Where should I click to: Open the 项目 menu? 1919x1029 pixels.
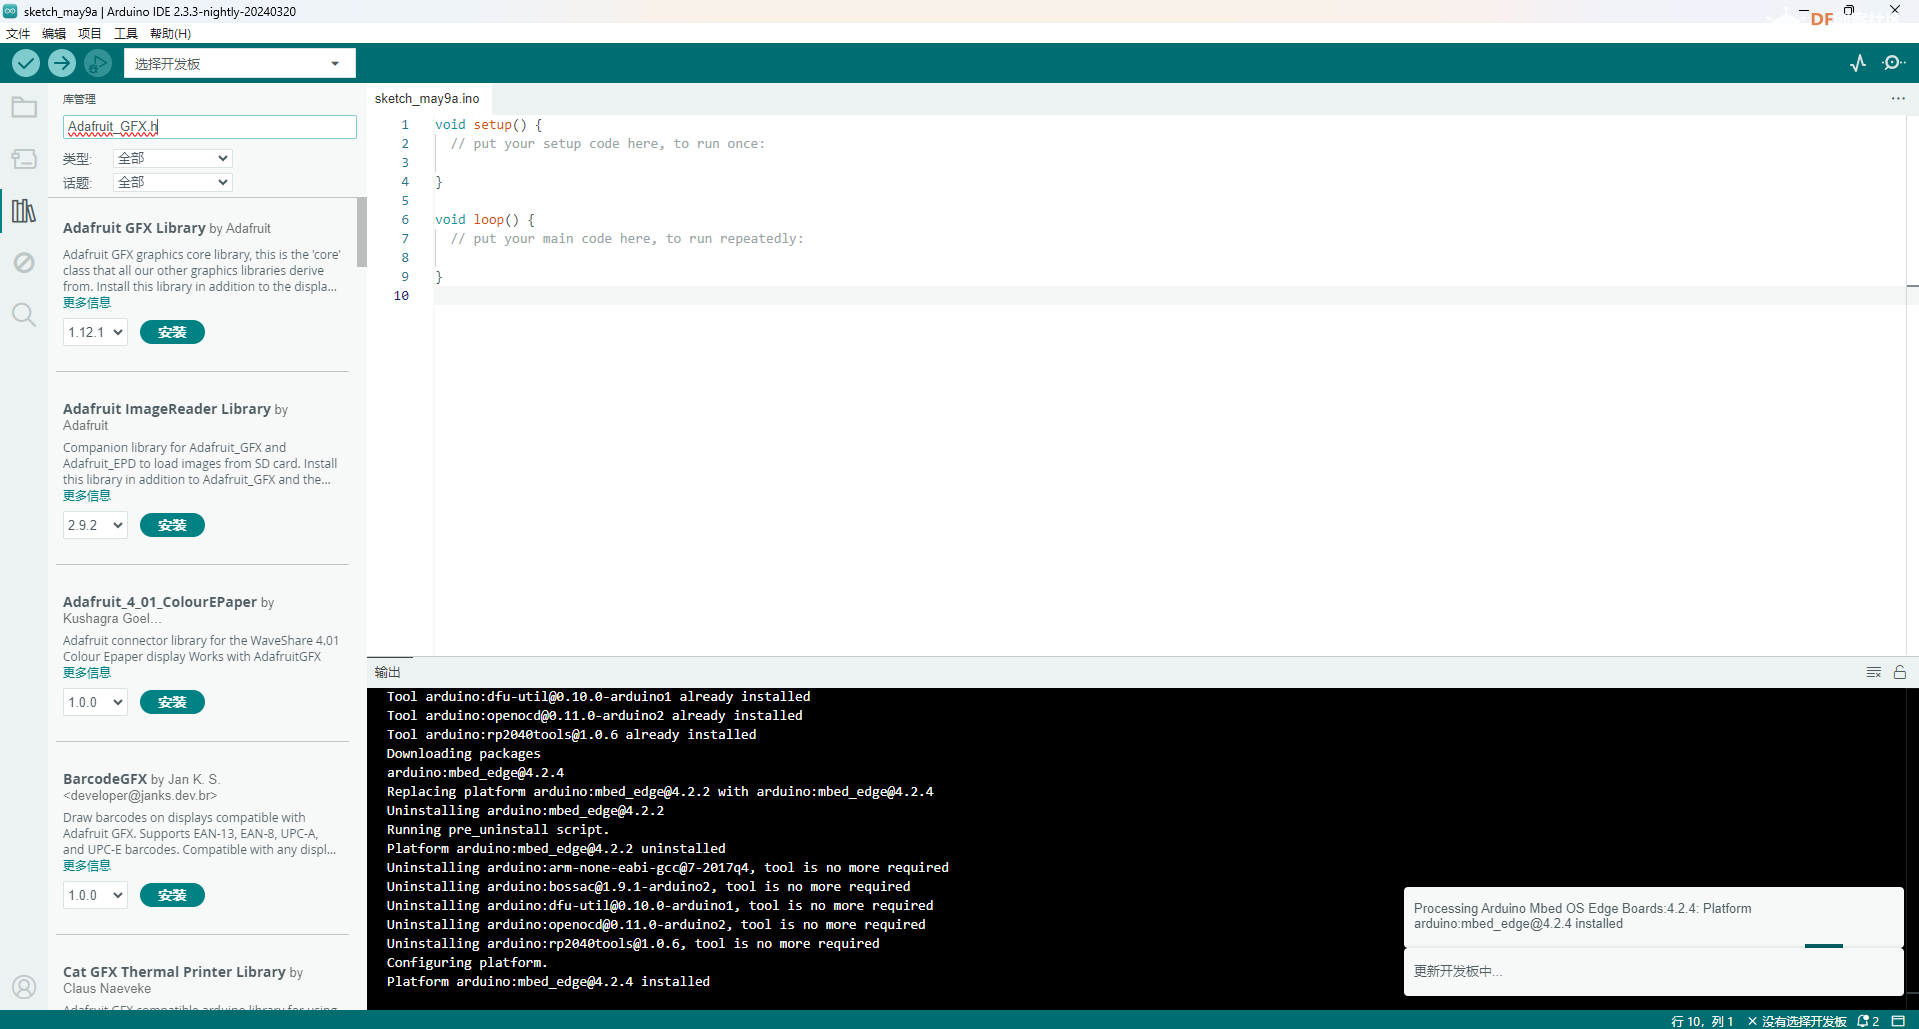click(x=90, y=33)
